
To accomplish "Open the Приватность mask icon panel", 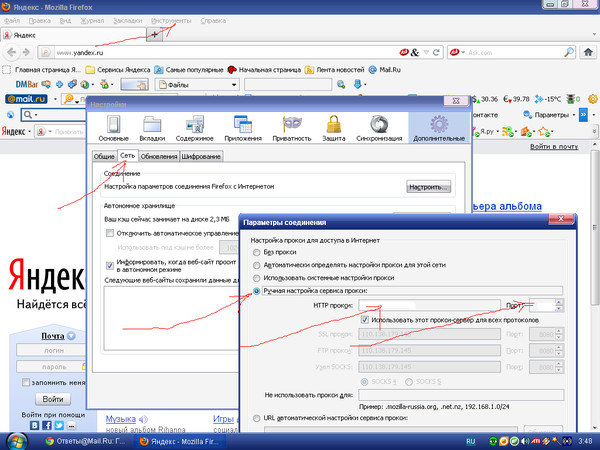I will click(x=292, y=129).
